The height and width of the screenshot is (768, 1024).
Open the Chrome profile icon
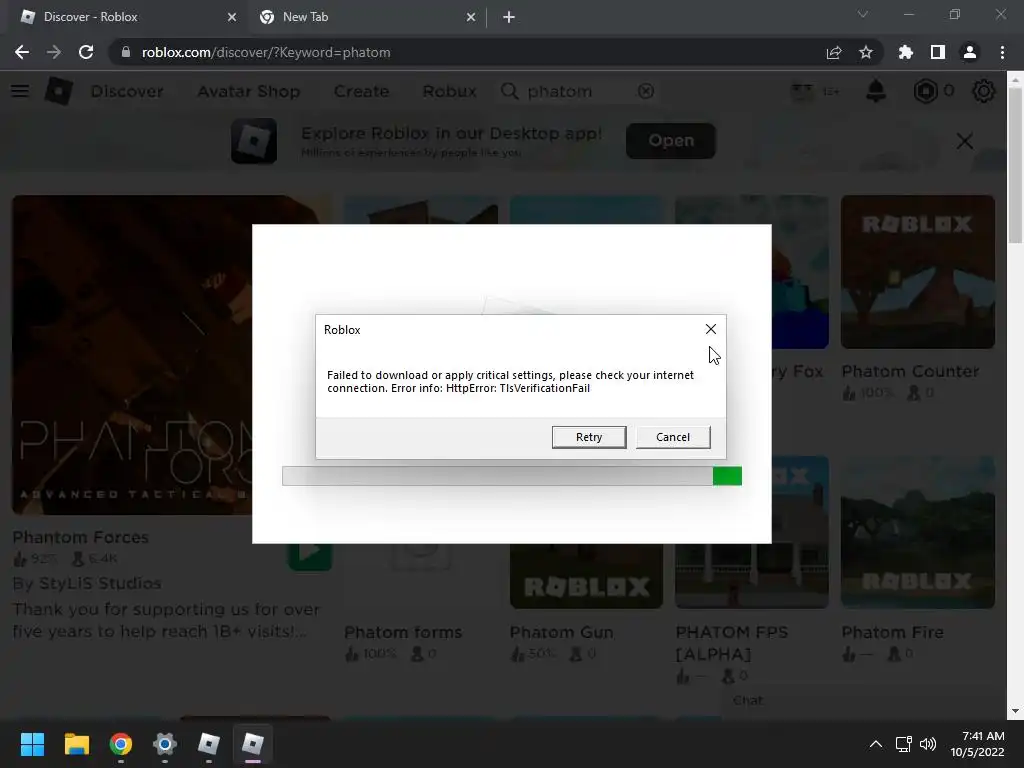[969, 52]
